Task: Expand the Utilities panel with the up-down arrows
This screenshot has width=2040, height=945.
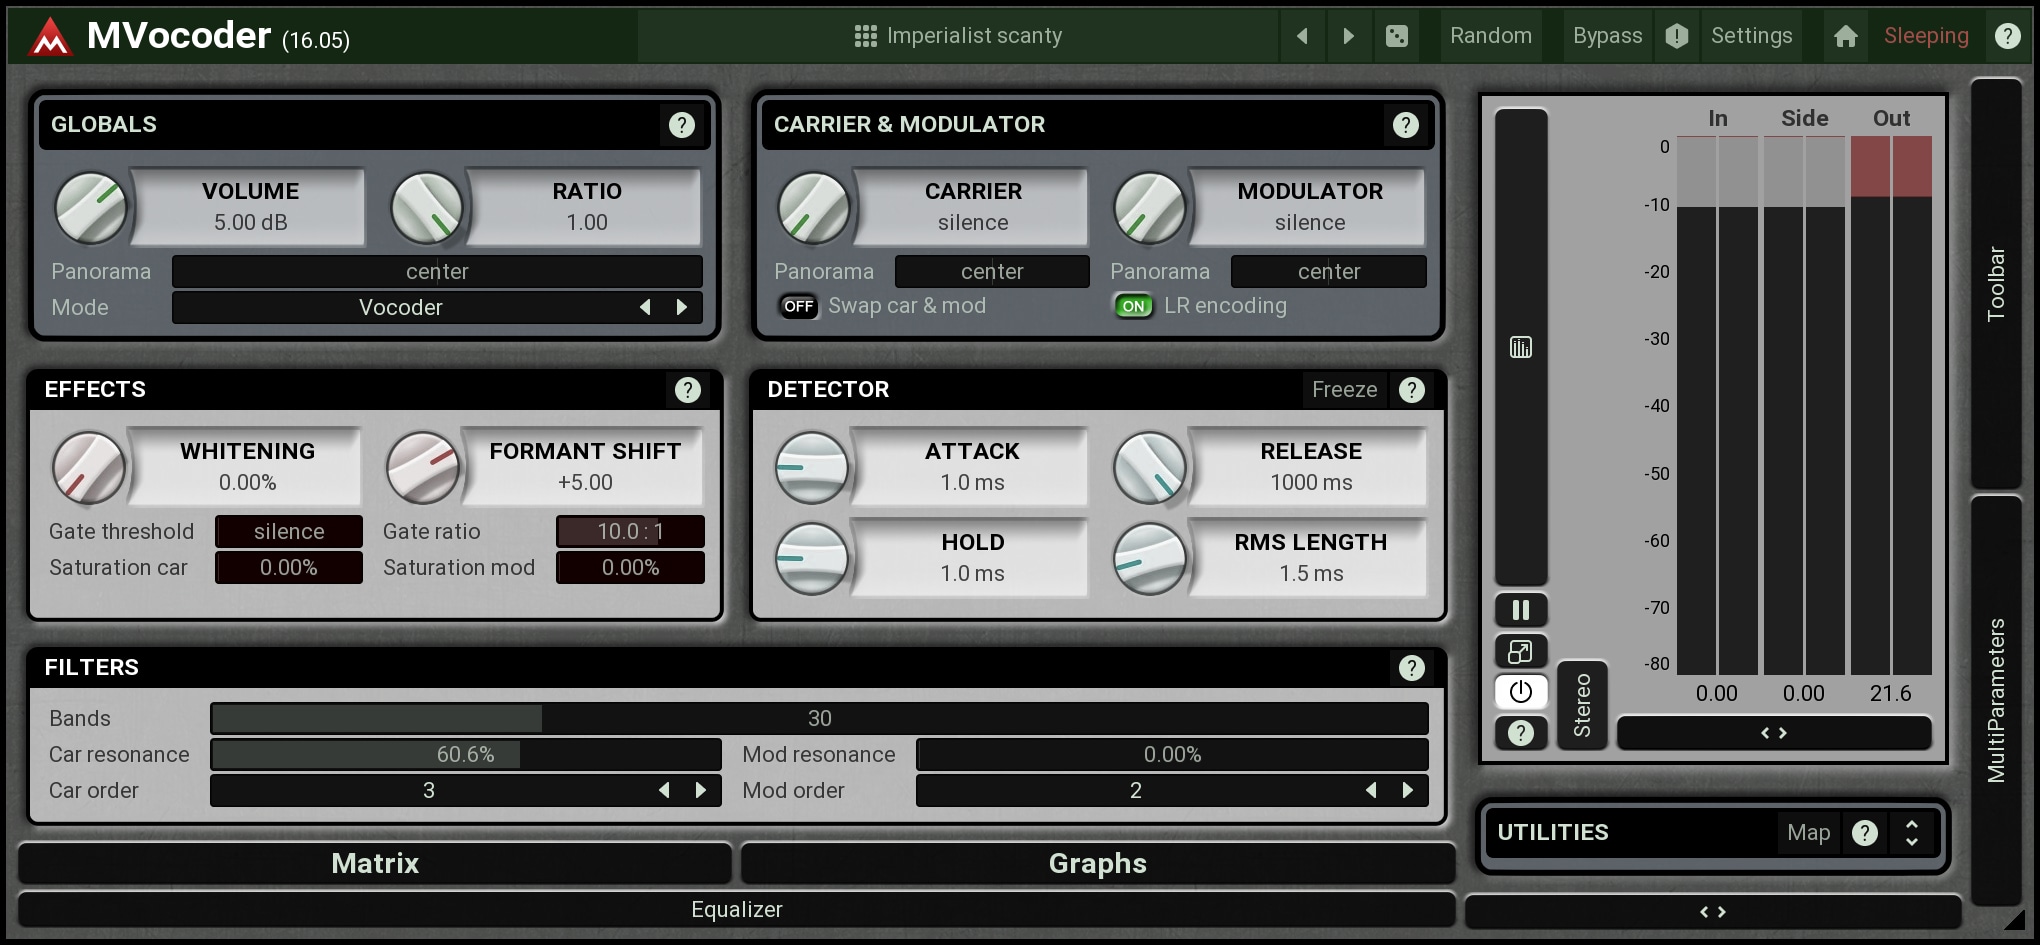Action: pyautogui.click(x=1912, y=833)
